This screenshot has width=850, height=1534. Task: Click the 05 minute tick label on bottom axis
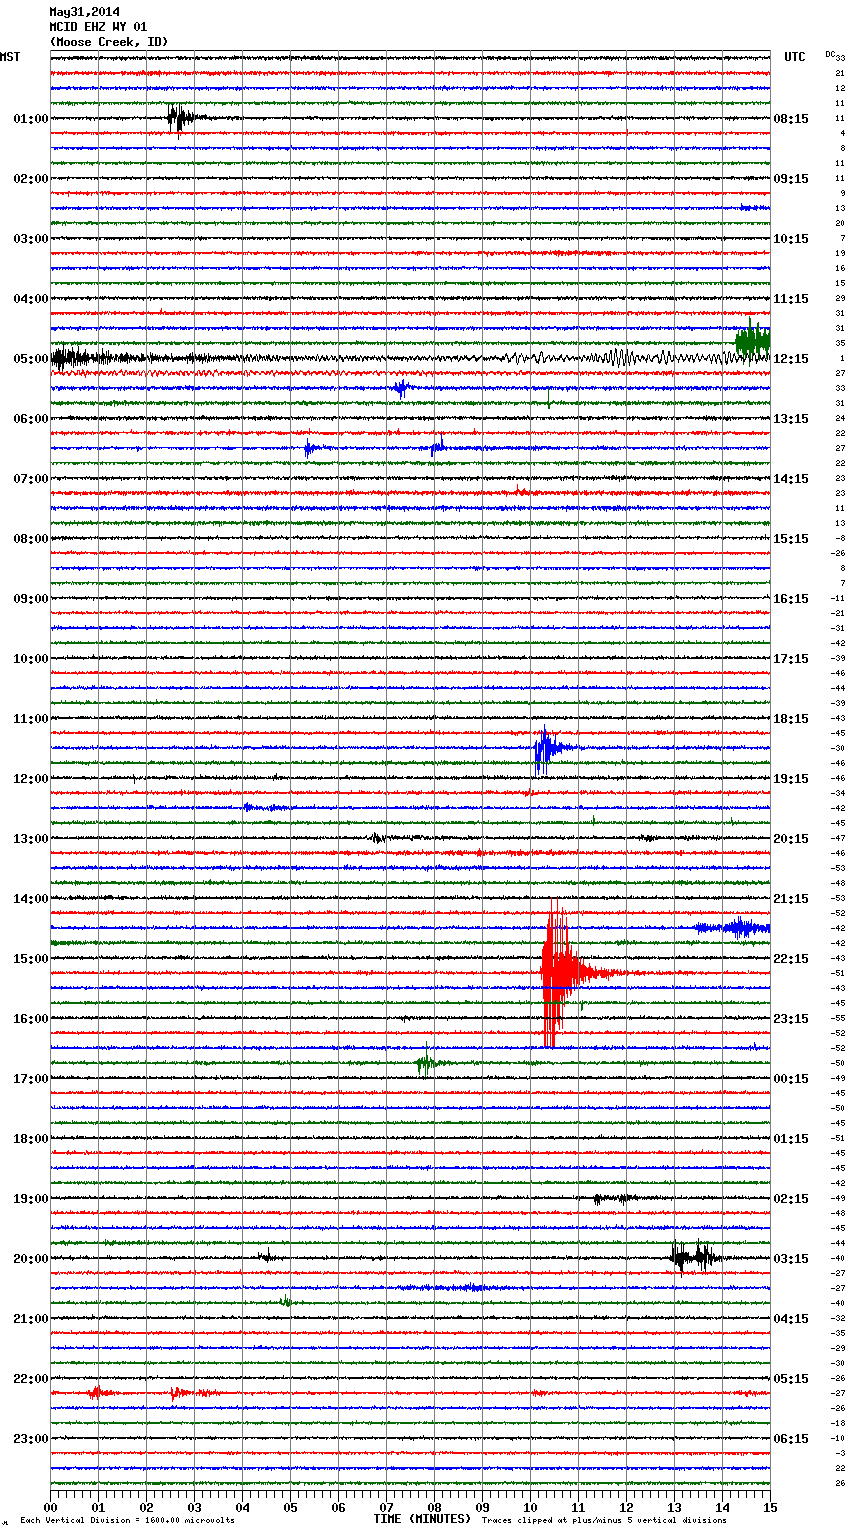pyautogui.click(x=290, y=1507)
